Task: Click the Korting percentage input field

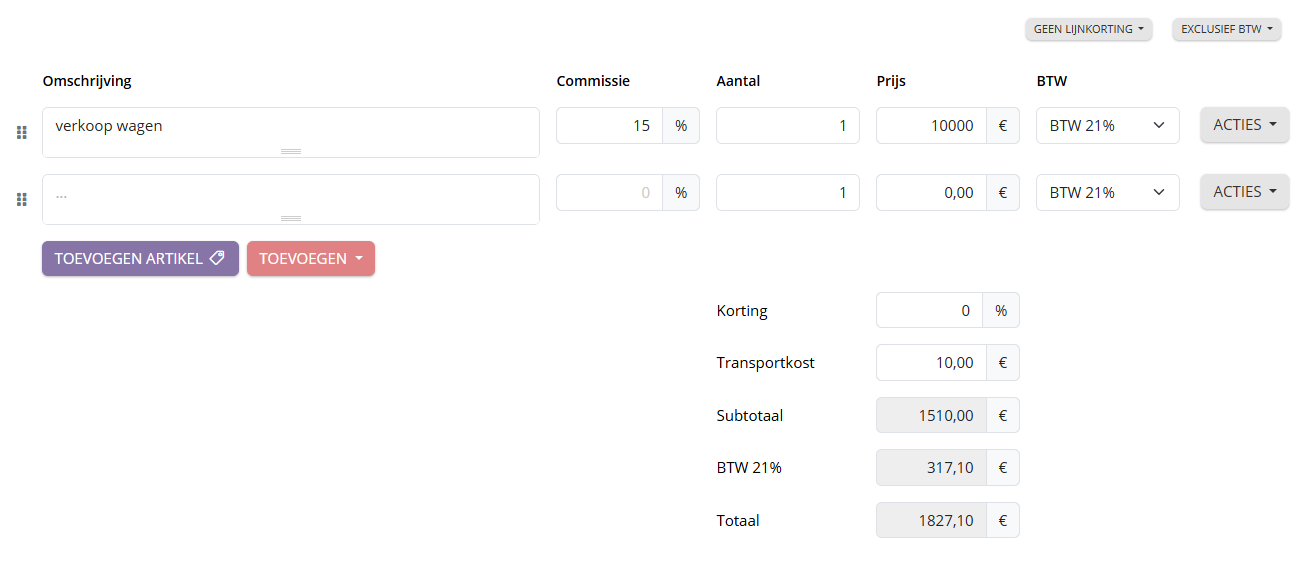Action: coord(929,311)
